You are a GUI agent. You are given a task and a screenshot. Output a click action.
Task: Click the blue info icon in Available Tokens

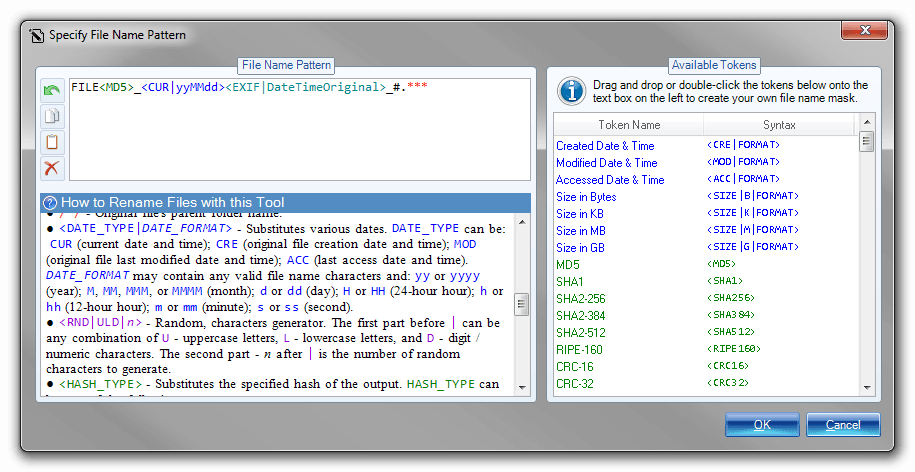coord(571,92)
